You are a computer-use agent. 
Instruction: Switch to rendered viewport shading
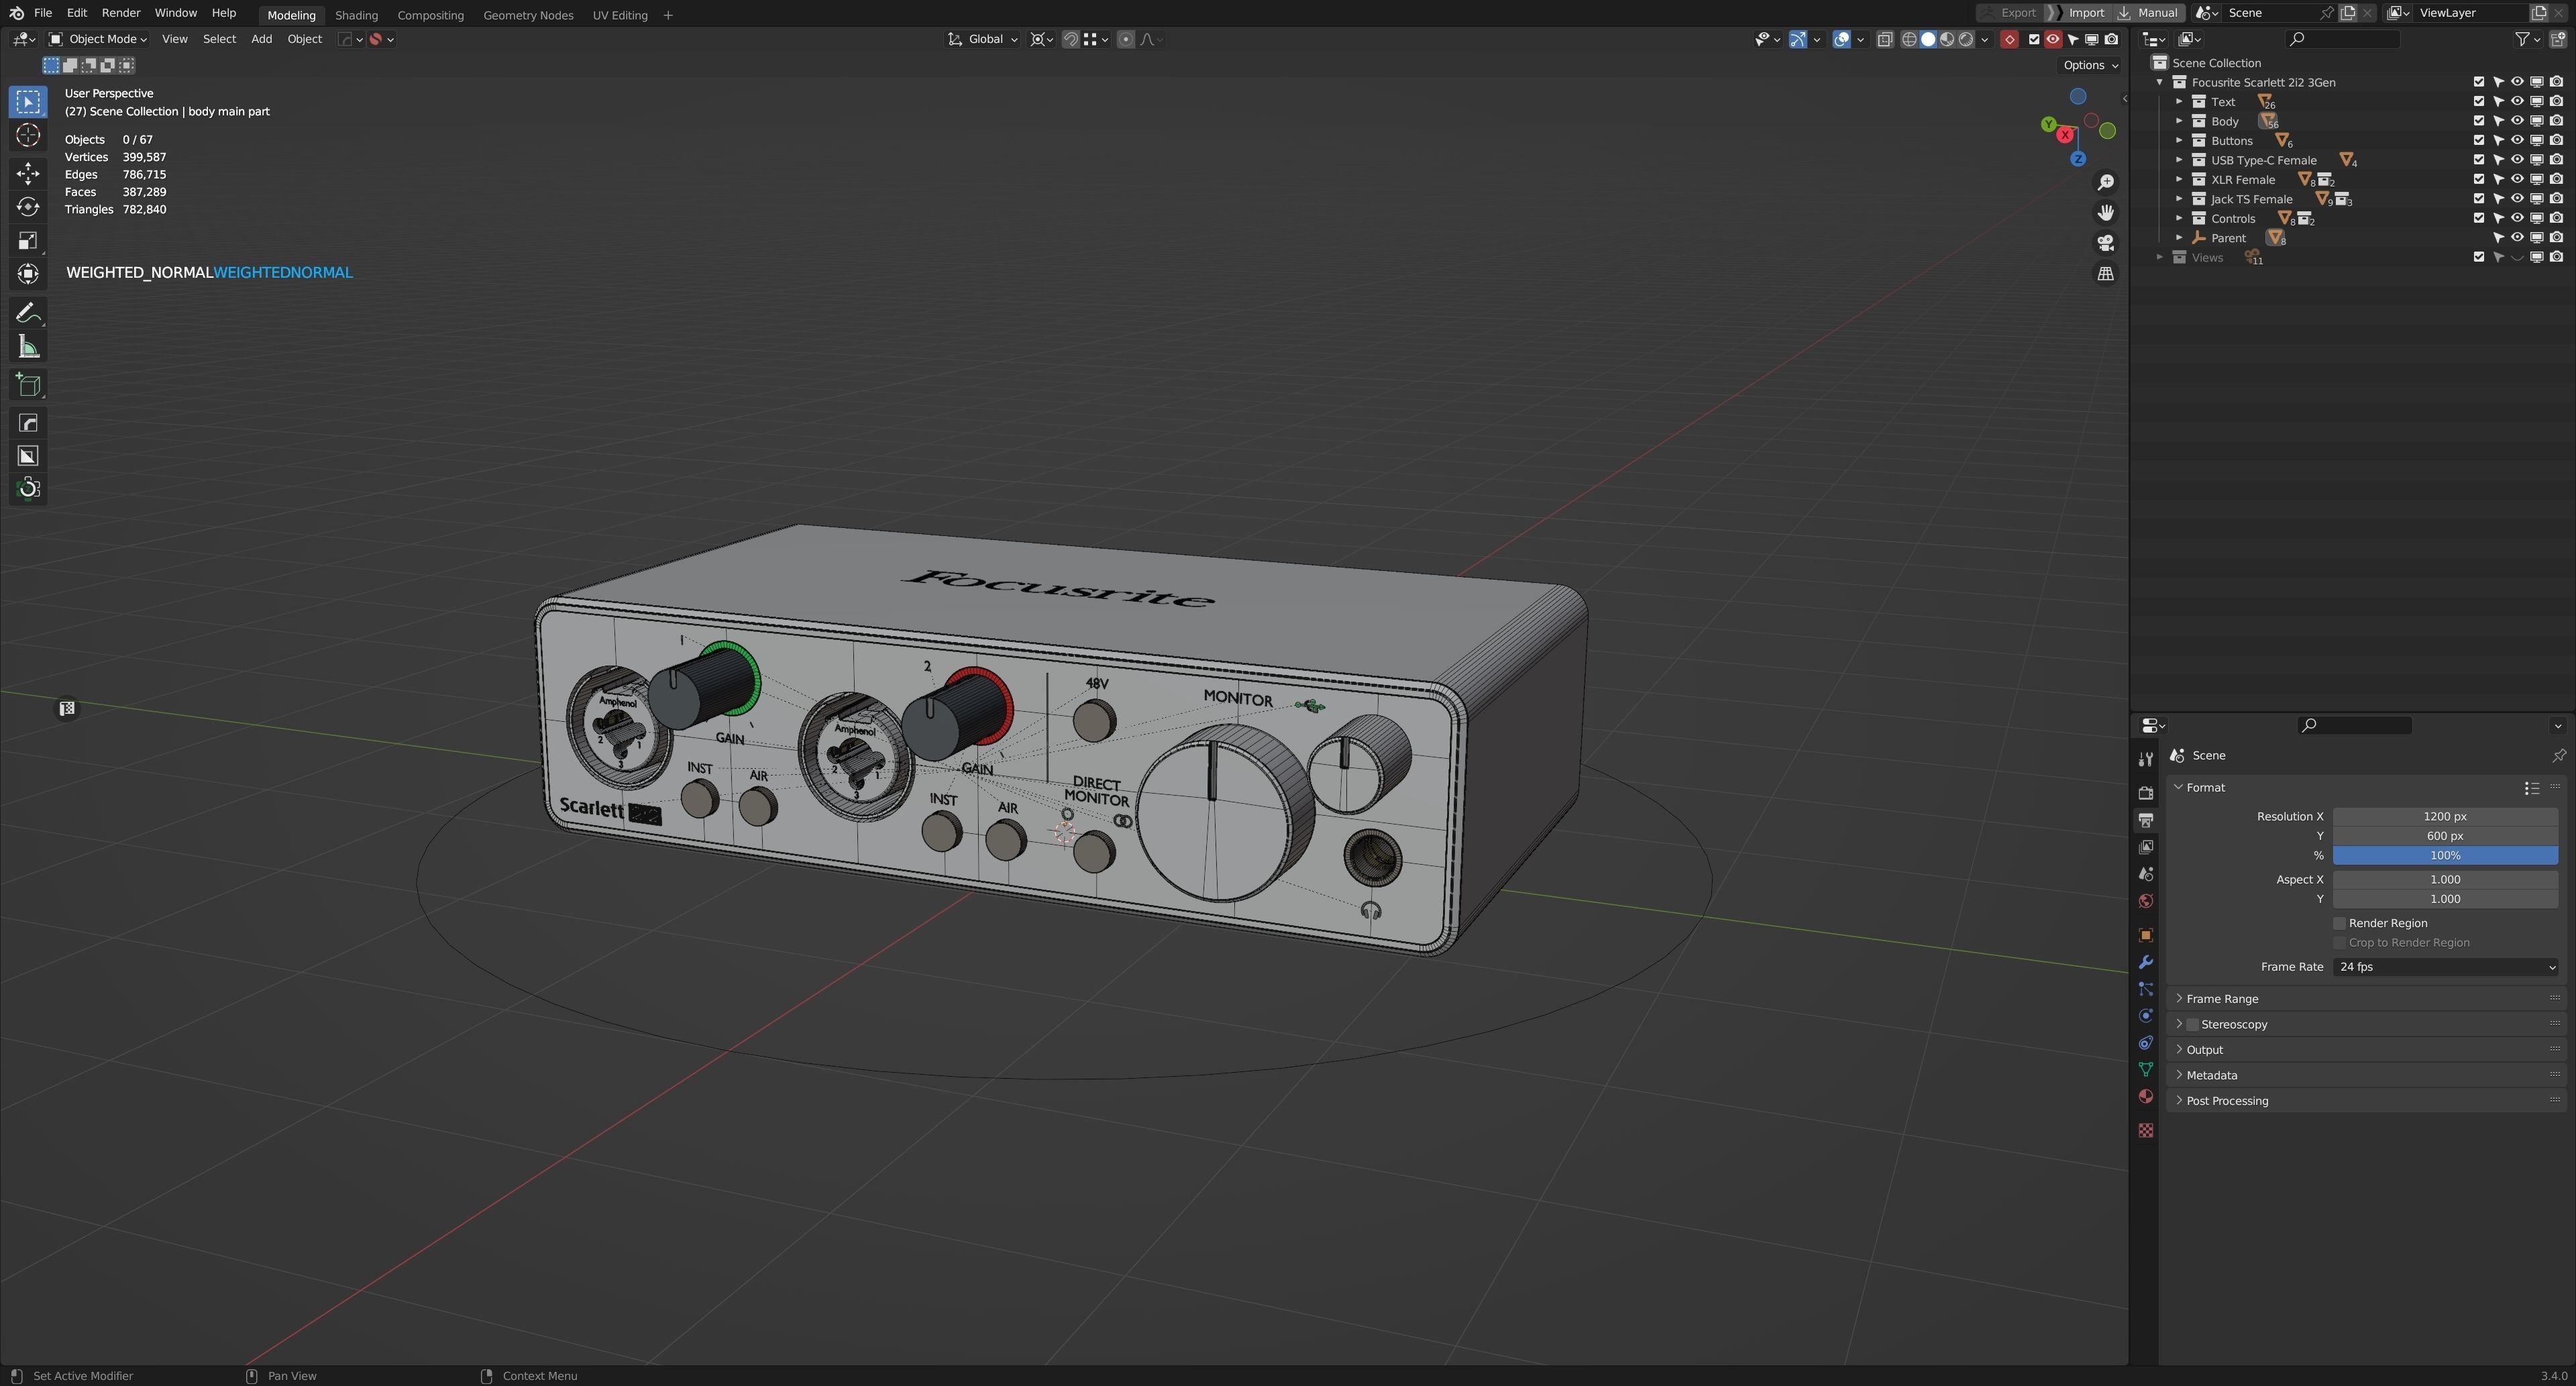point(1966,39)
